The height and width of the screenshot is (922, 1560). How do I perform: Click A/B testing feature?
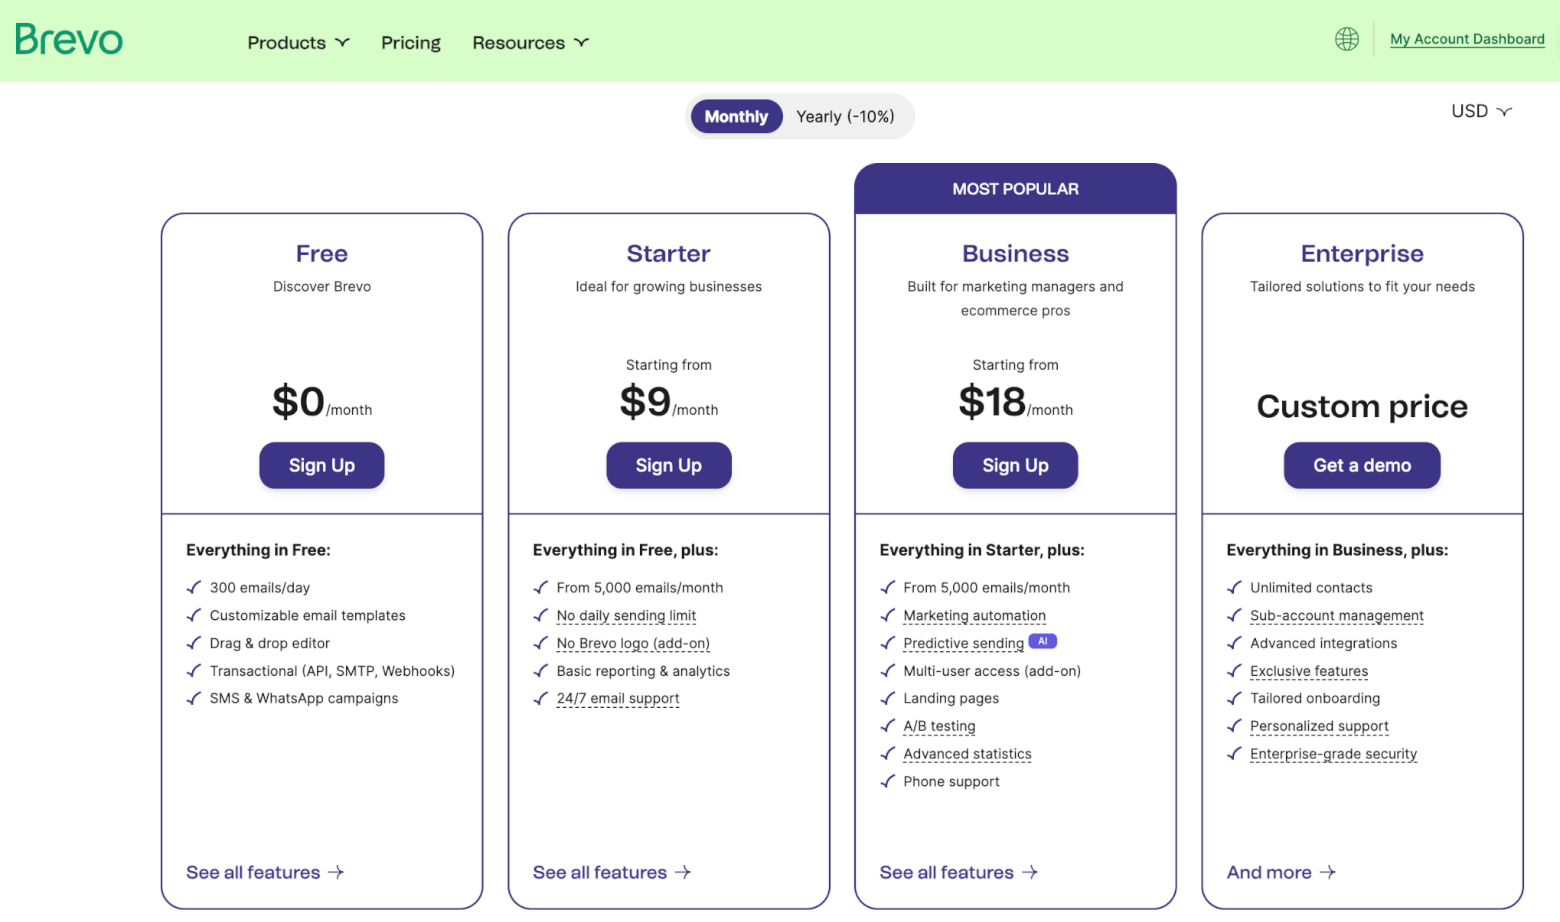pyautogui.click(x=939, y=726)
